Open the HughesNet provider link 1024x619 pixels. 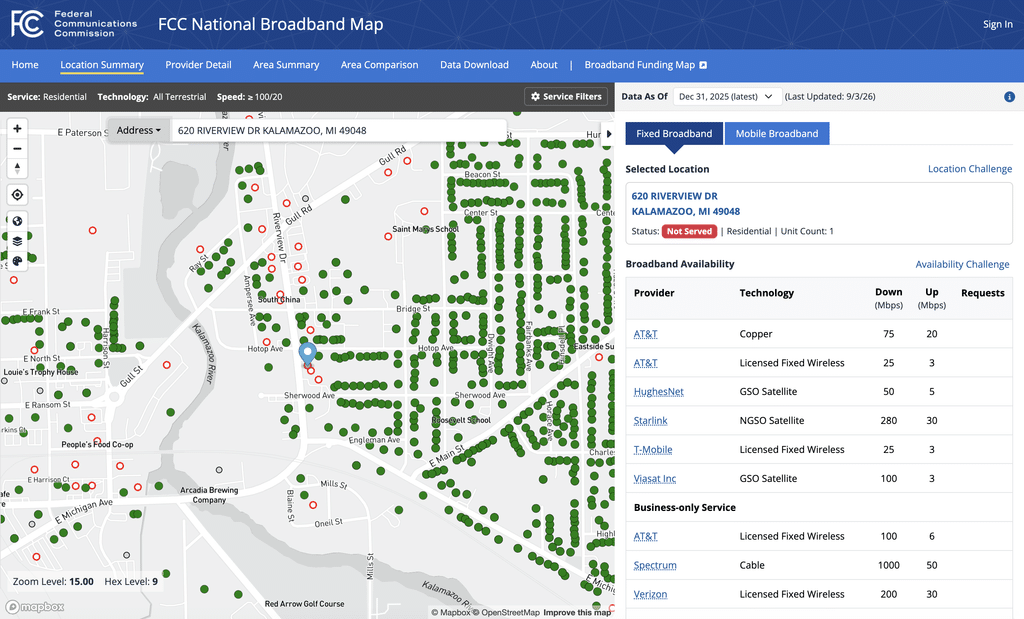coord(658,392)
